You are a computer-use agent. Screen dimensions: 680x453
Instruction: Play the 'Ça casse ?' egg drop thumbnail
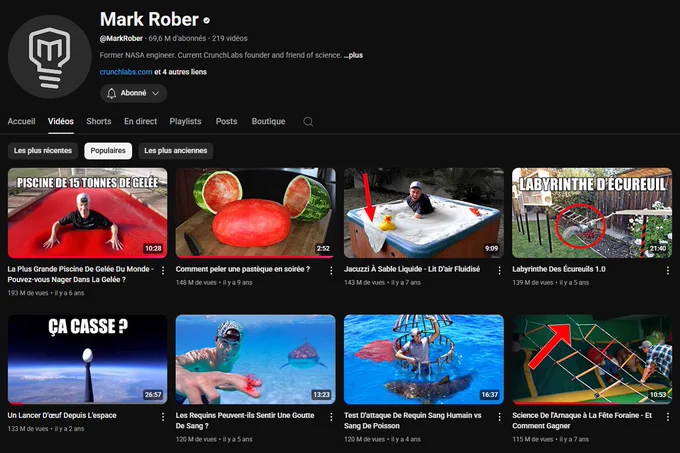(x=88, y=359)
